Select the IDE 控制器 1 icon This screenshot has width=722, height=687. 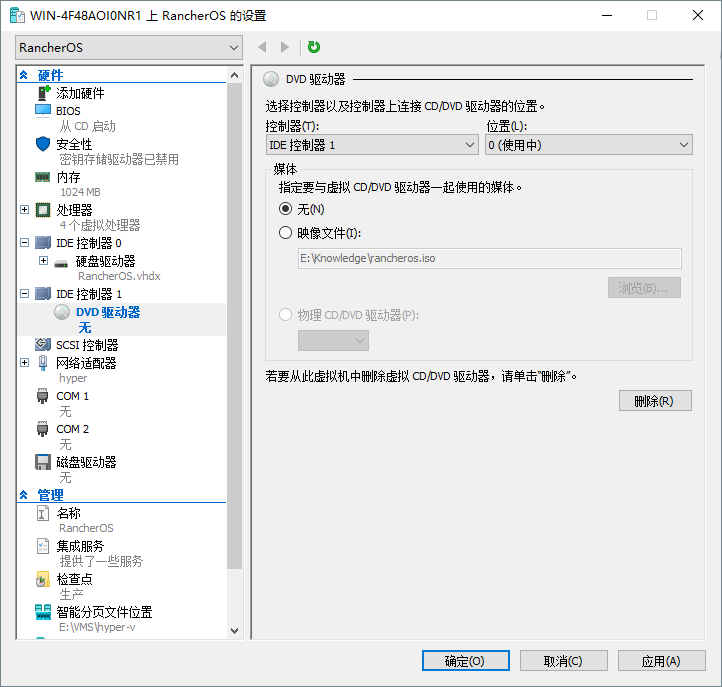[43, 293]
